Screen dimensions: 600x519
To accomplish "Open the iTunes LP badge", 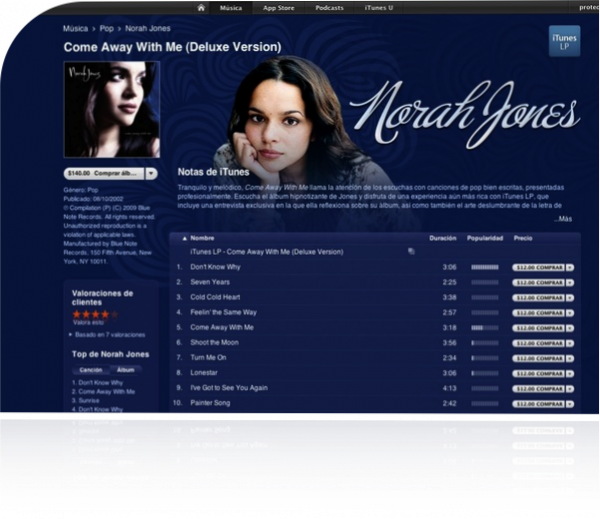I will coord(564,41).
